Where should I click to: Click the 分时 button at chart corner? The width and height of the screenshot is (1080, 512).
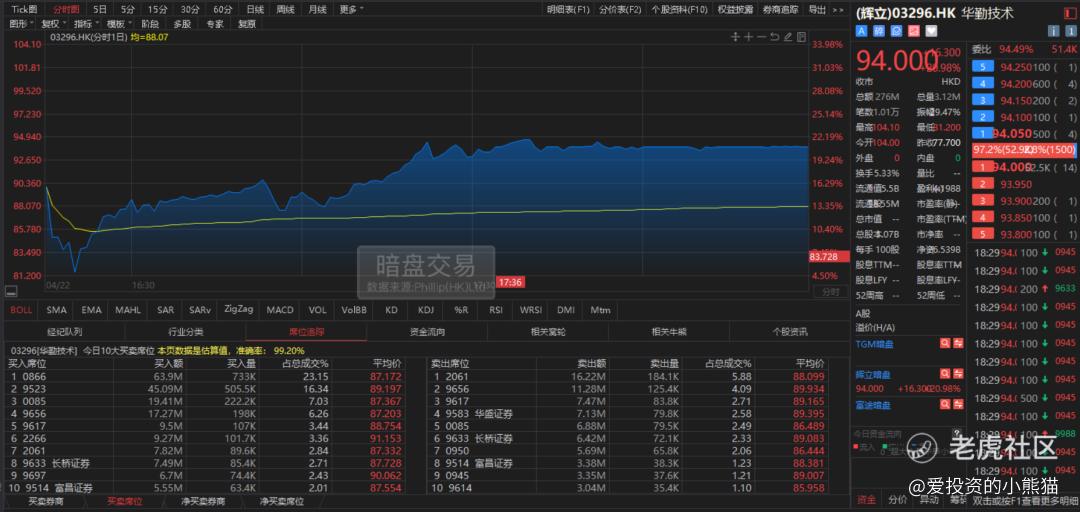(x=830, y=292)
